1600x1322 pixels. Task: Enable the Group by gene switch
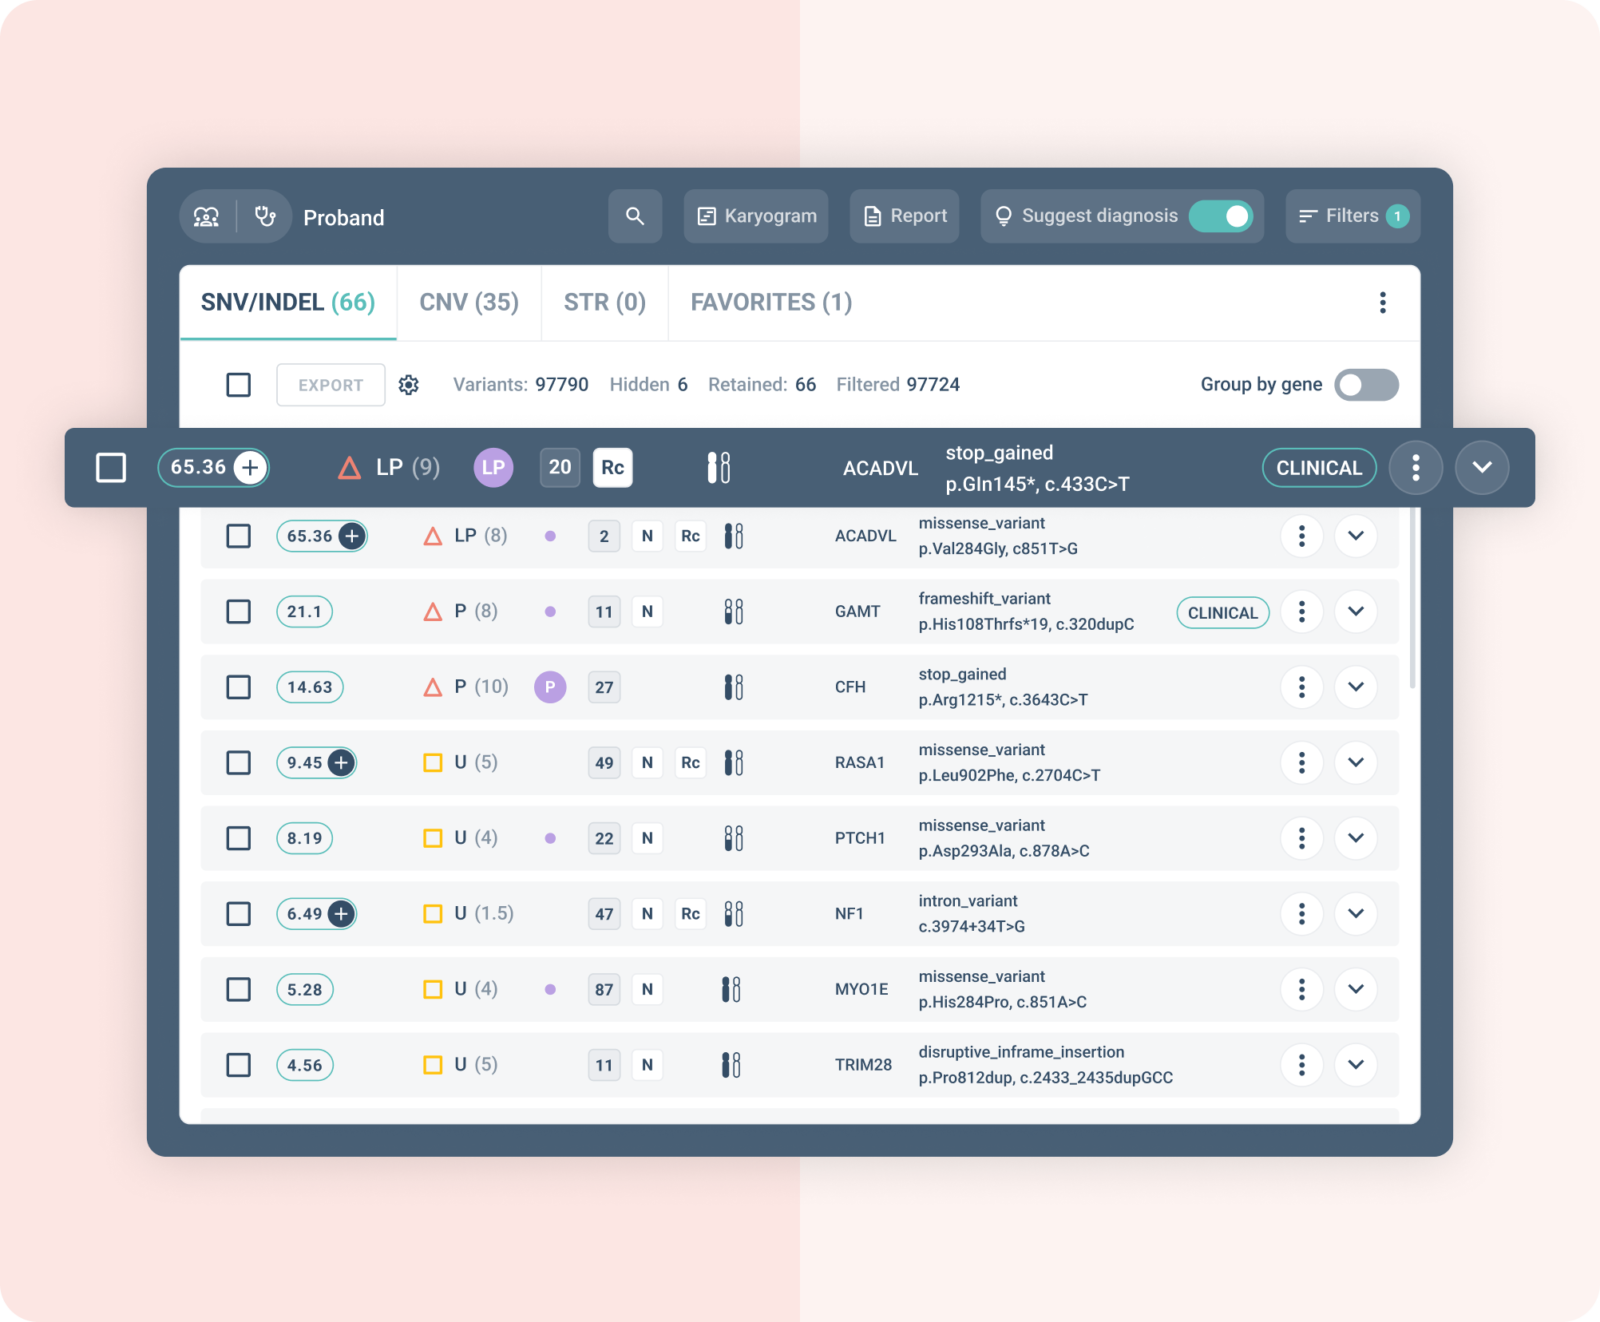click(1366, 385)
